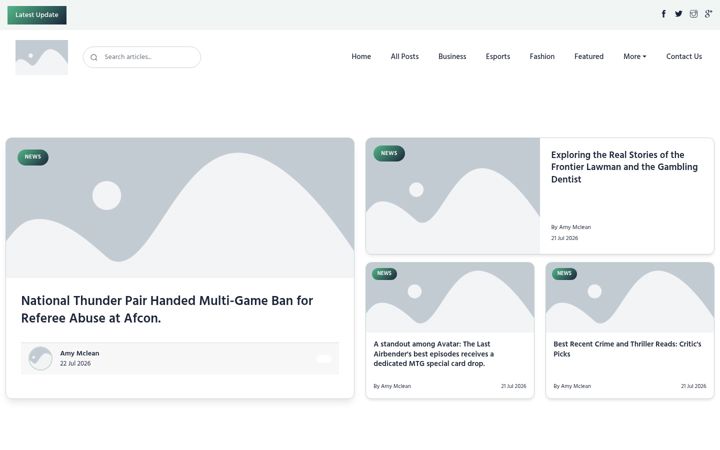The image size is (720, 450).
Task: Open the Facebook social icon
Action: [x=664, y=14]
